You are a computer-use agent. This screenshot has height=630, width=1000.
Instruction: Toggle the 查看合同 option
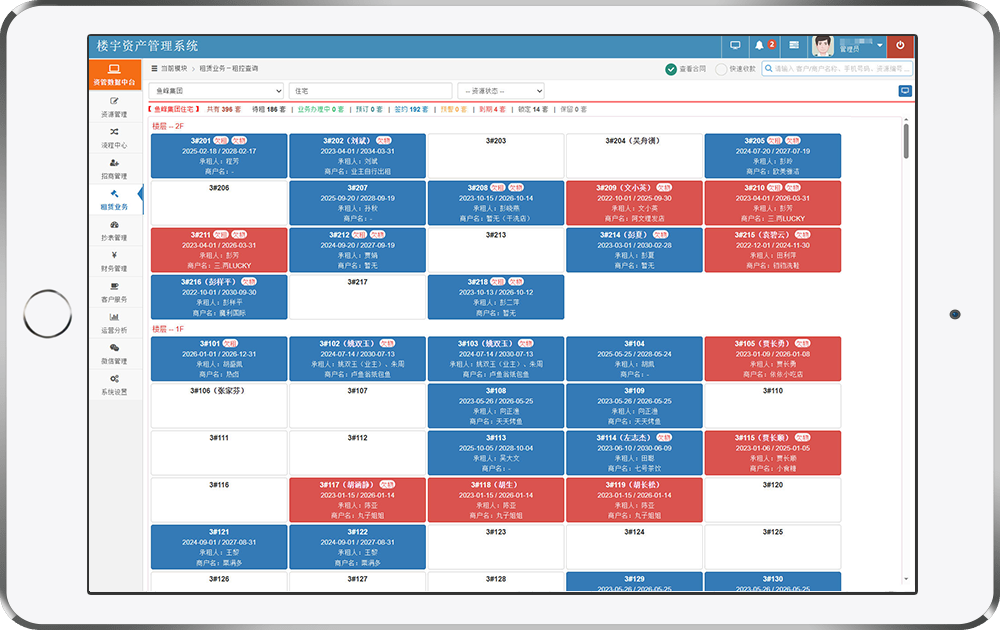(686, 69)
